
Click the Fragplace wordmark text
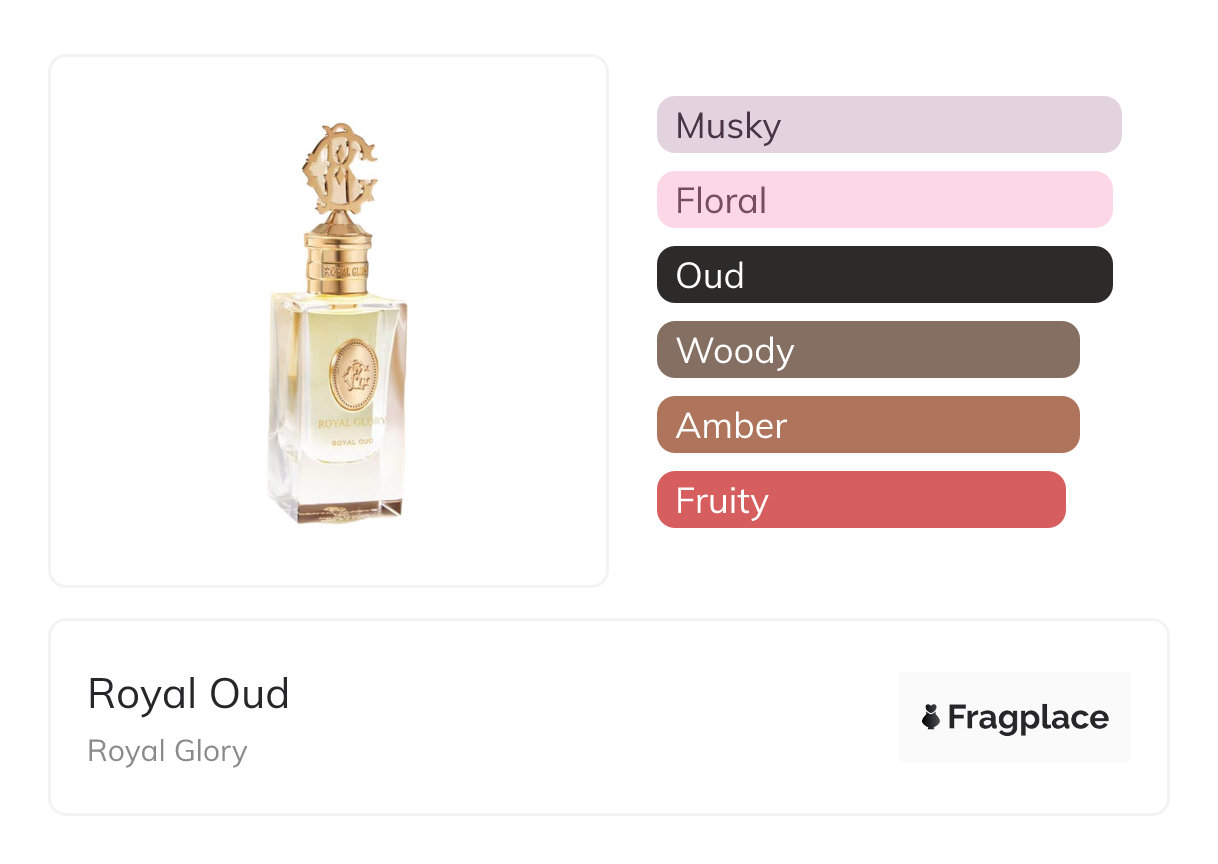1028,717
